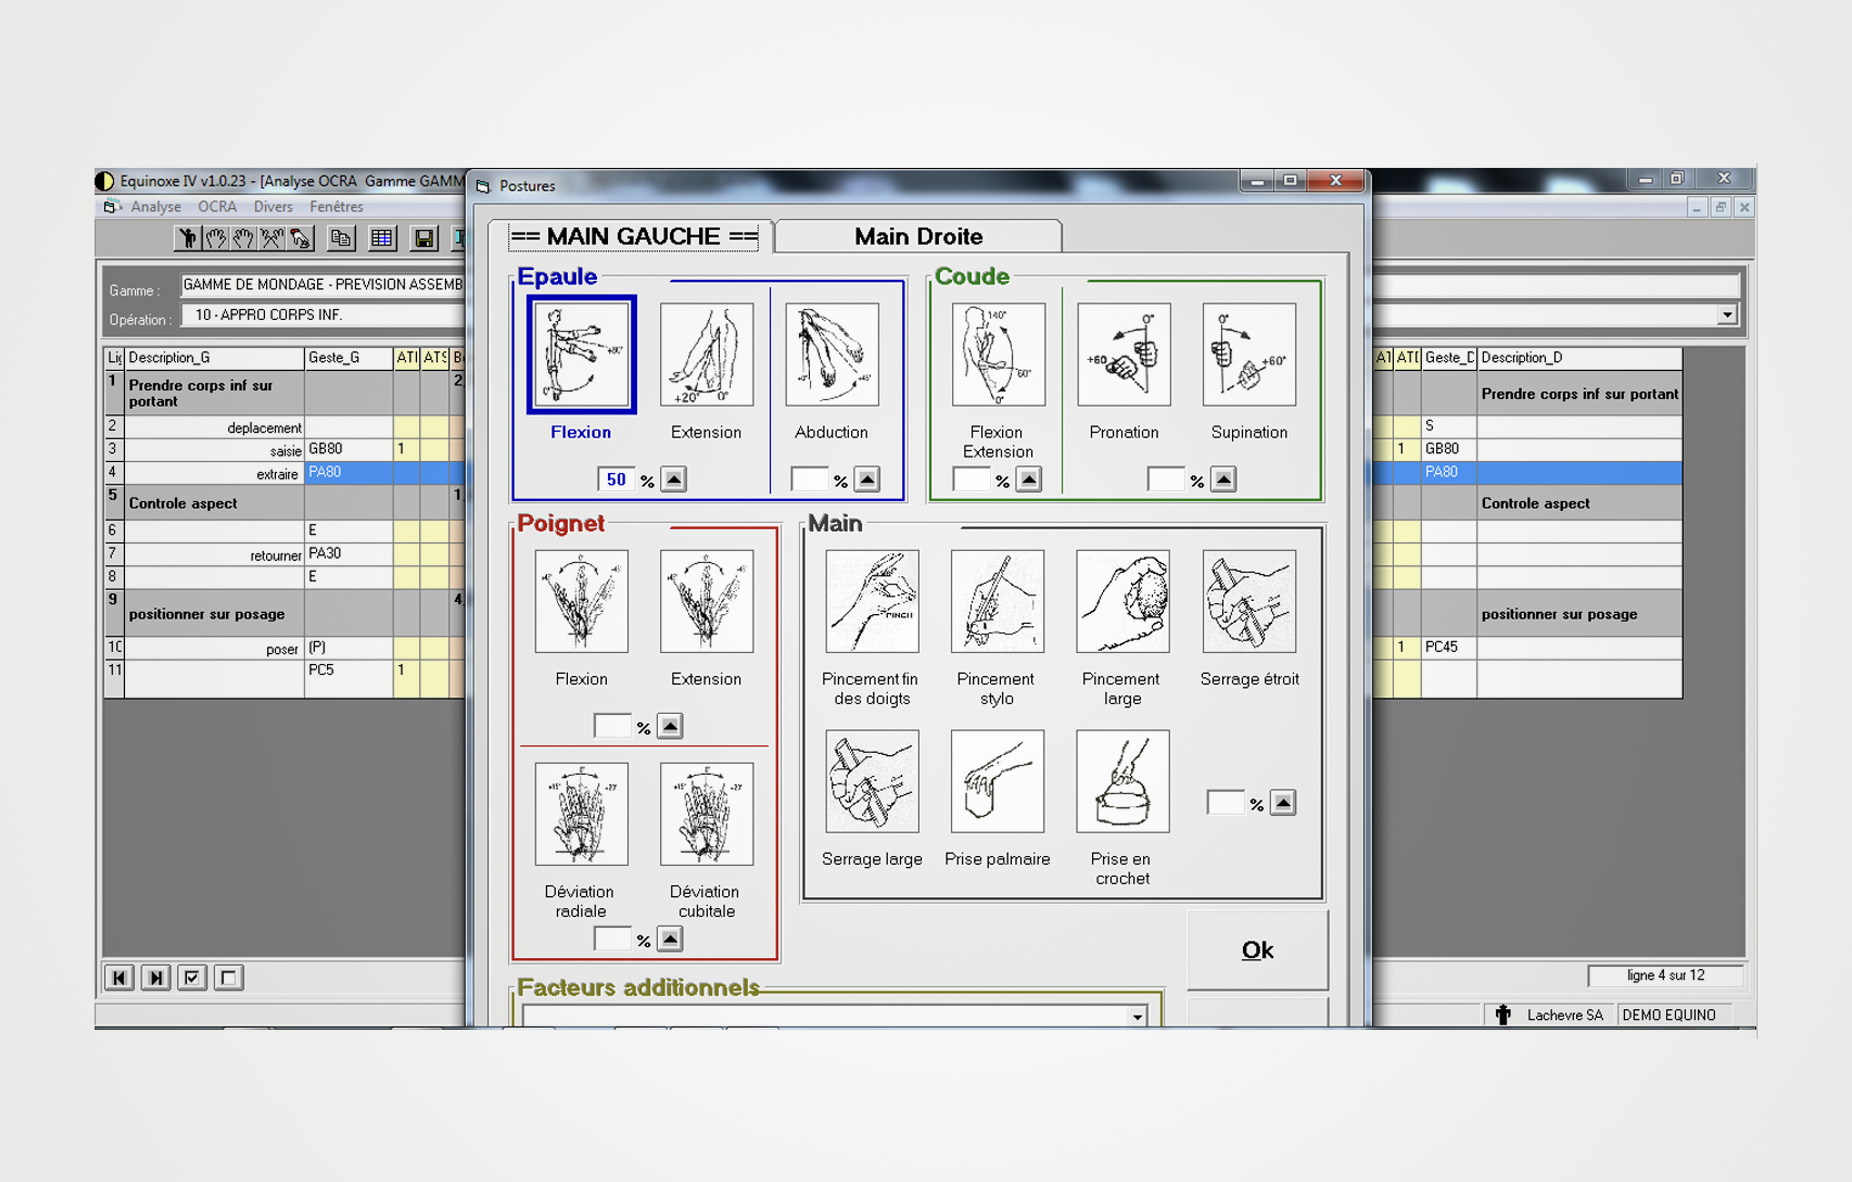Click the Poignet Flexion Extension % field
The width and height of the screenshot is (1852, 1182).
[x=612, y=726]
